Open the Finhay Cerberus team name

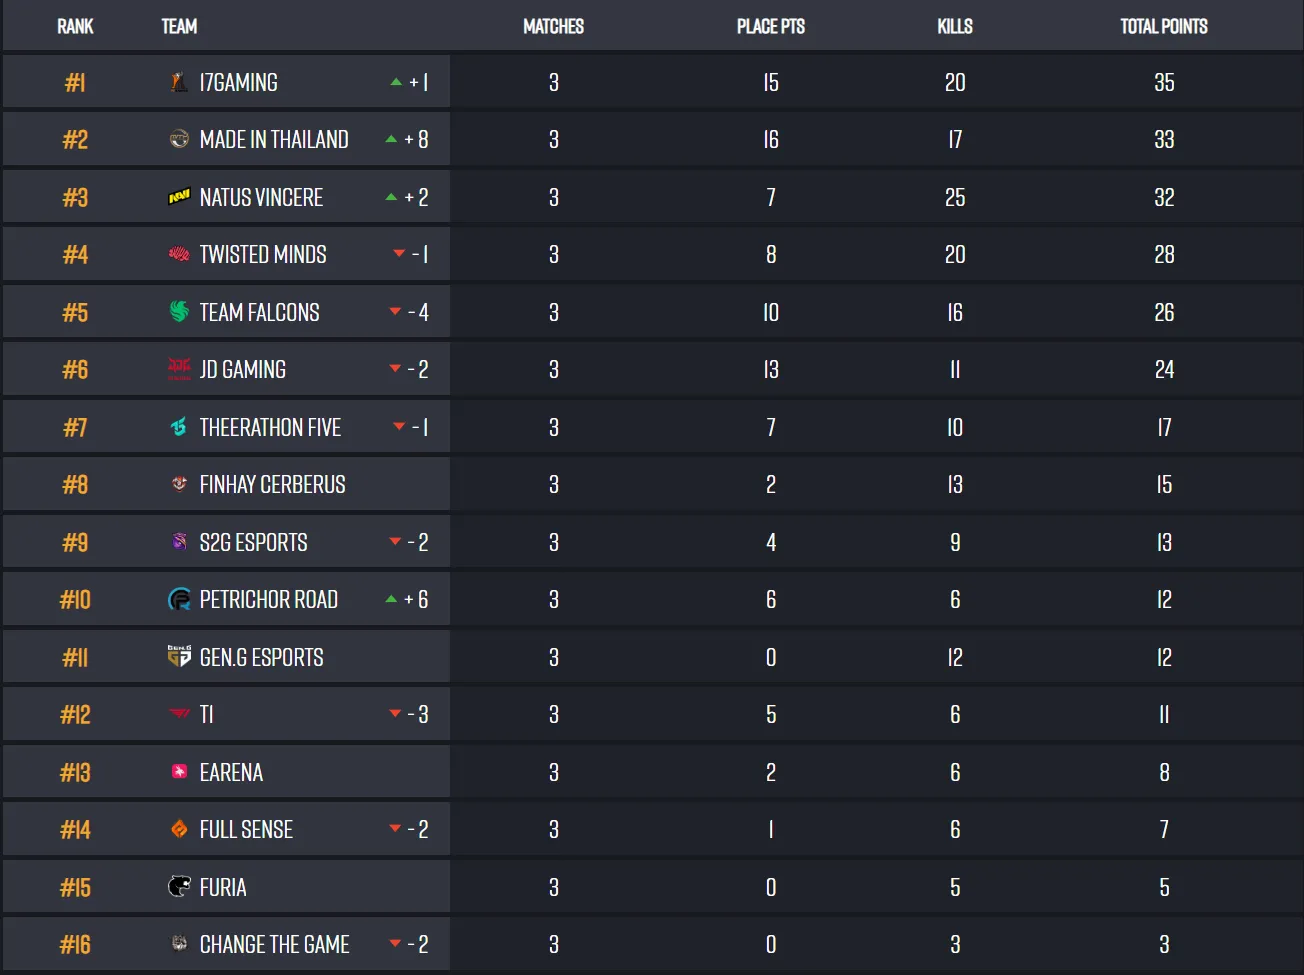(x=272, y=485)
